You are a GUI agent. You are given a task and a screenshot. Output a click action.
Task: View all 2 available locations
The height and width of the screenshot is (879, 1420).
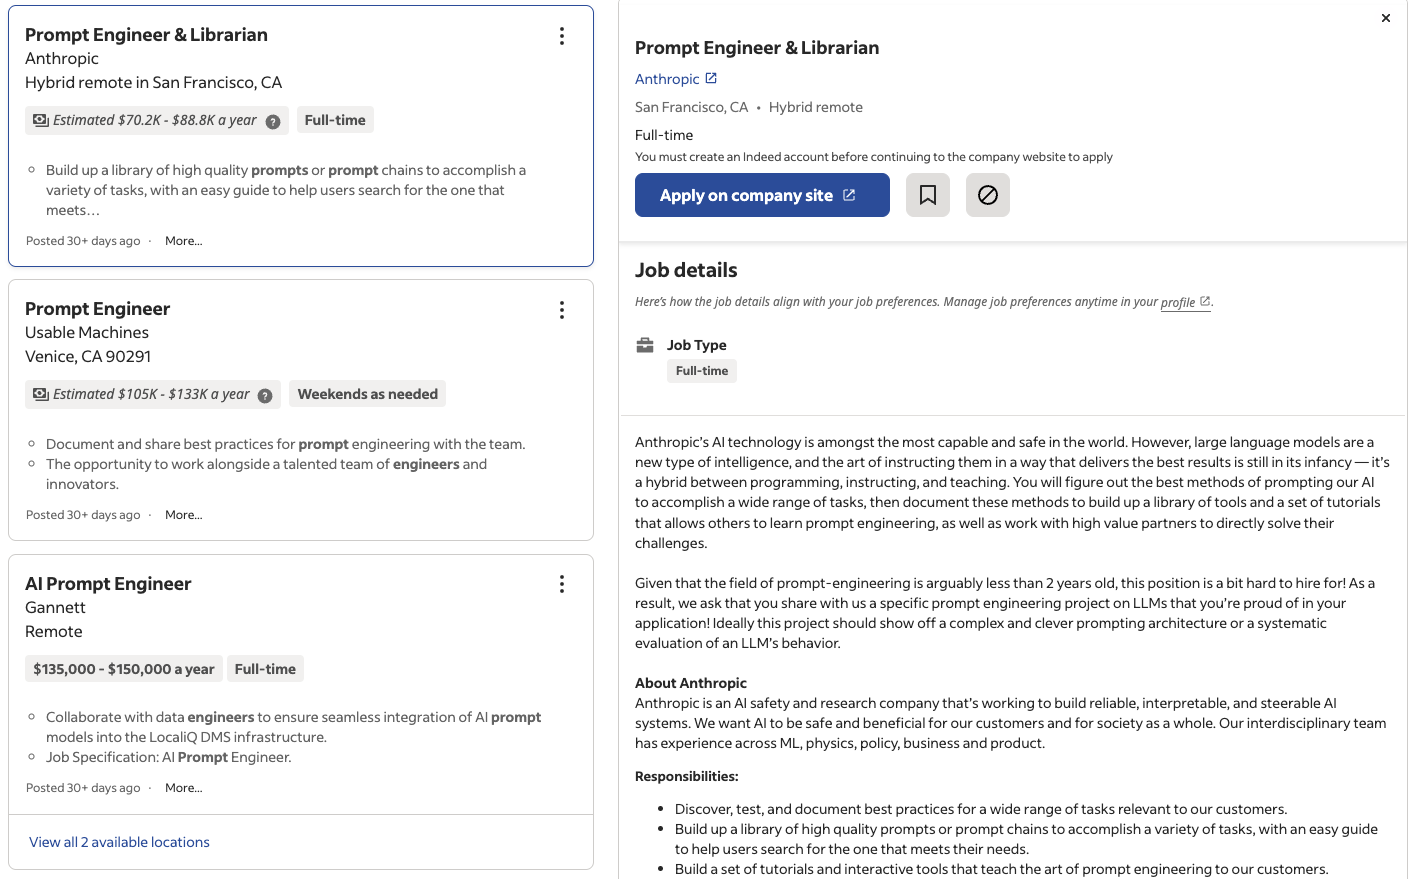tap(119, 842)
